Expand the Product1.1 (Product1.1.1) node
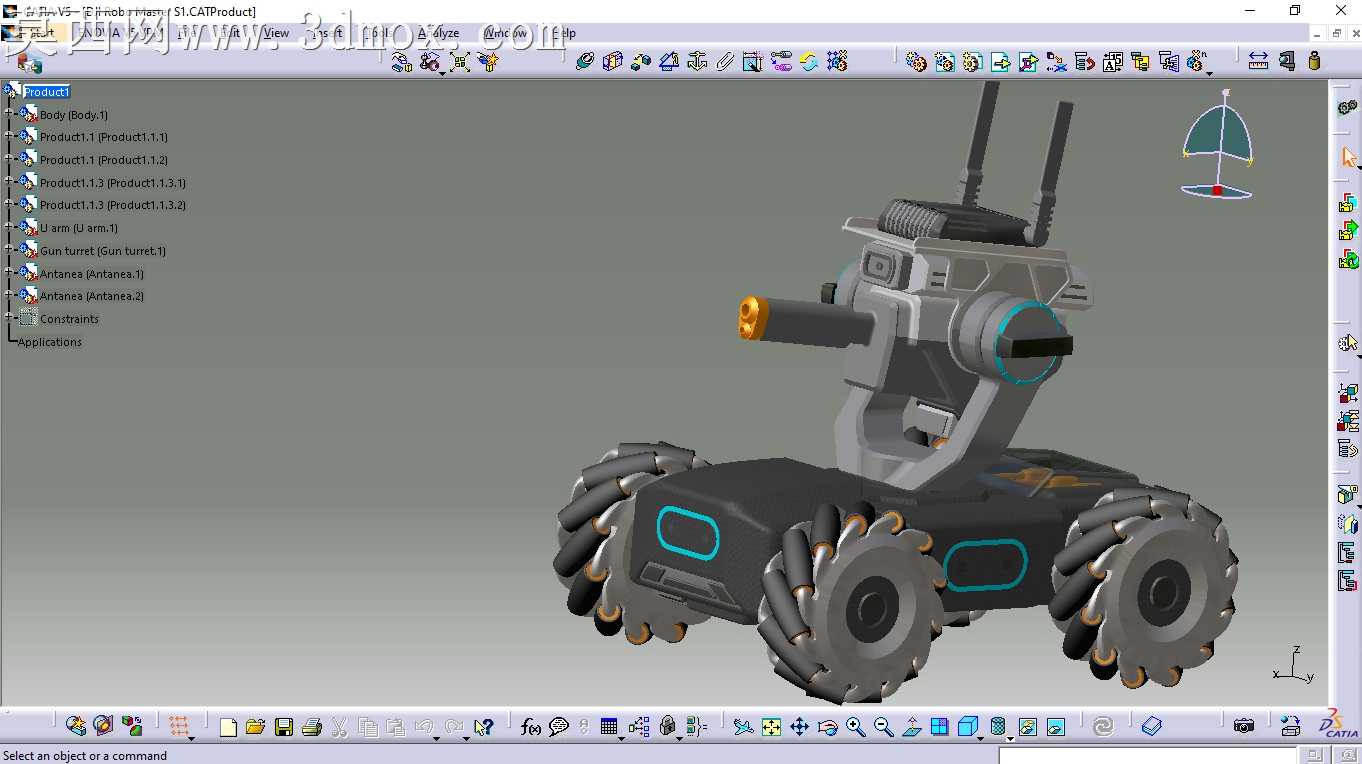This screenshot has width=1362, height=764. pos(10,136)
